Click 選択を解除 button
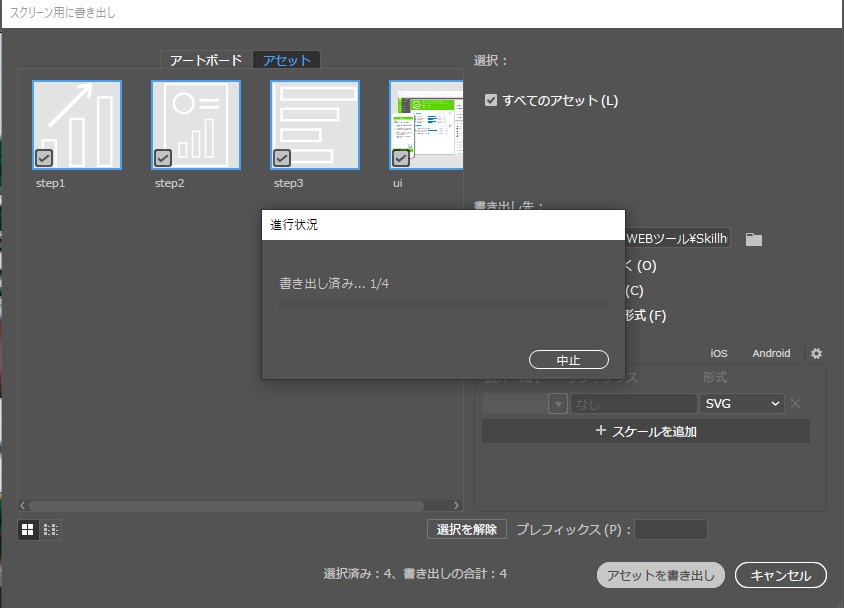The width and height of the screenshot is (844, 608). tap(467, 529)
